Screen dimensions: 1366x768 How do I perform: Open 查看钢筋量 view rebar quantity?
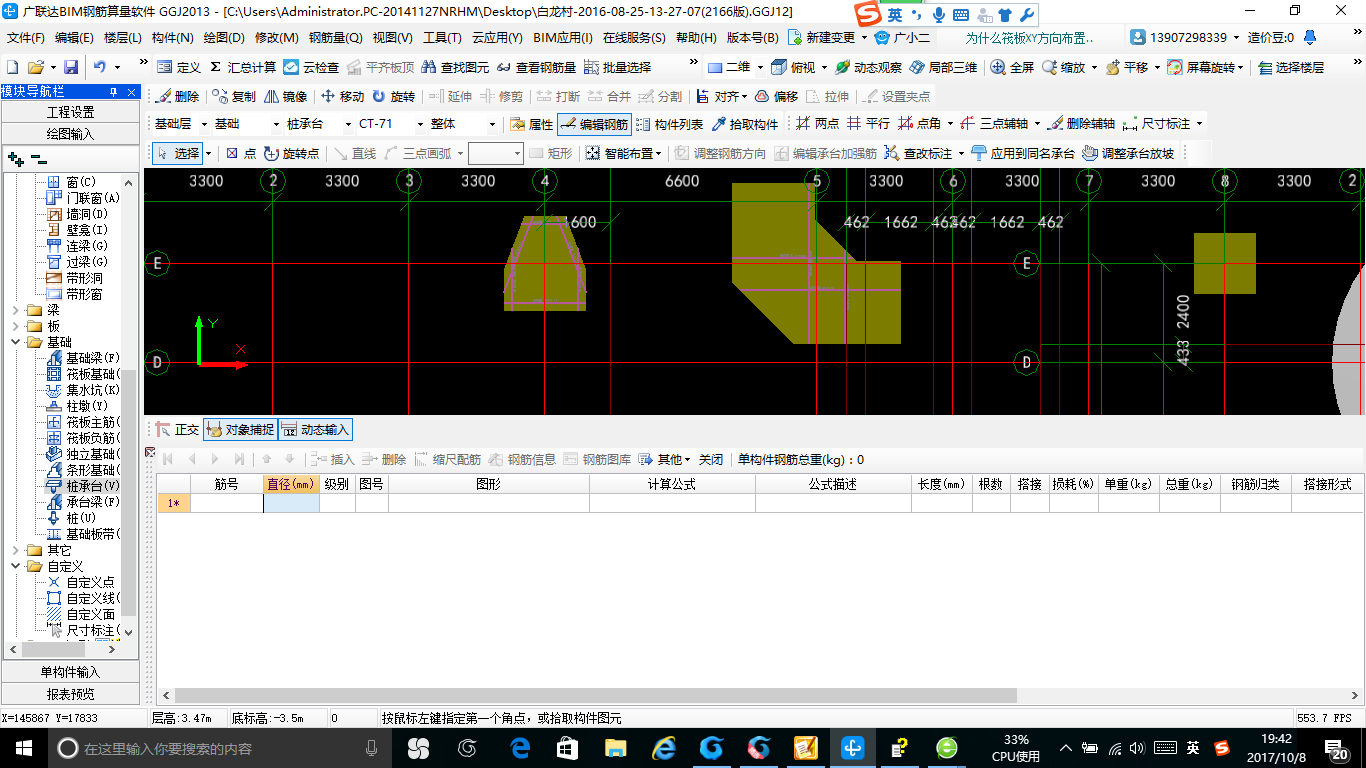[536, 67]
